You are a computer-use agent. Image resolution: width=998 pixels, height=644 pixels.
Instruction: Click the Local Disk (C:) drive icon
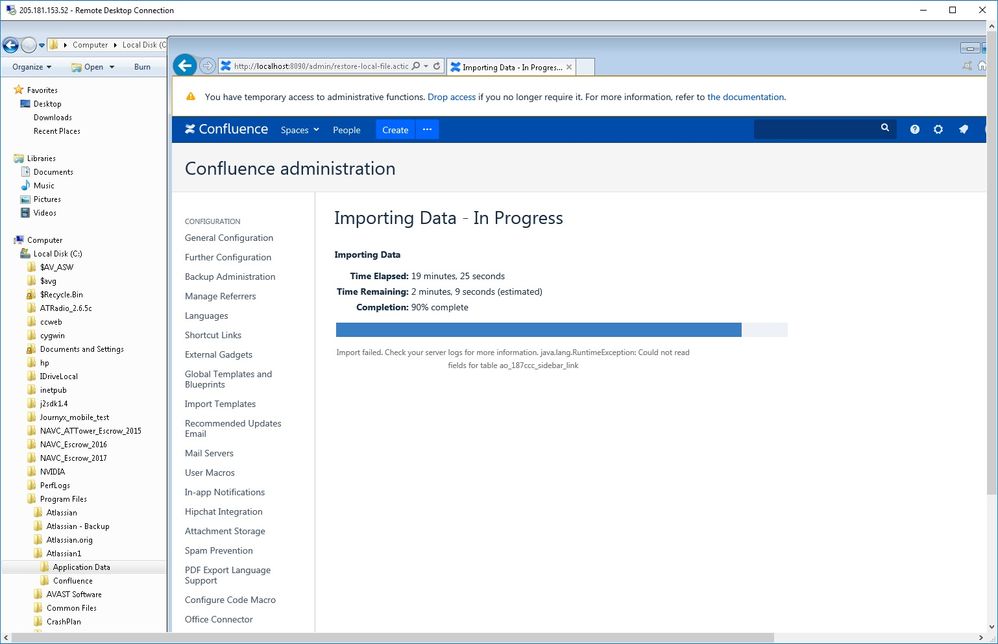tap(25, 253)
